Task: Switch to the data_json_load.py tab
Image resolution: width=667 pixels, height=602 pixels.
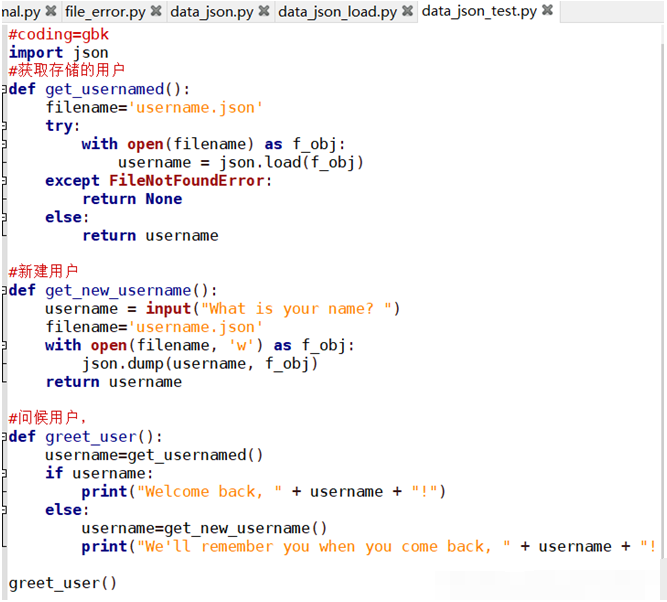Action: pos(337,11)
